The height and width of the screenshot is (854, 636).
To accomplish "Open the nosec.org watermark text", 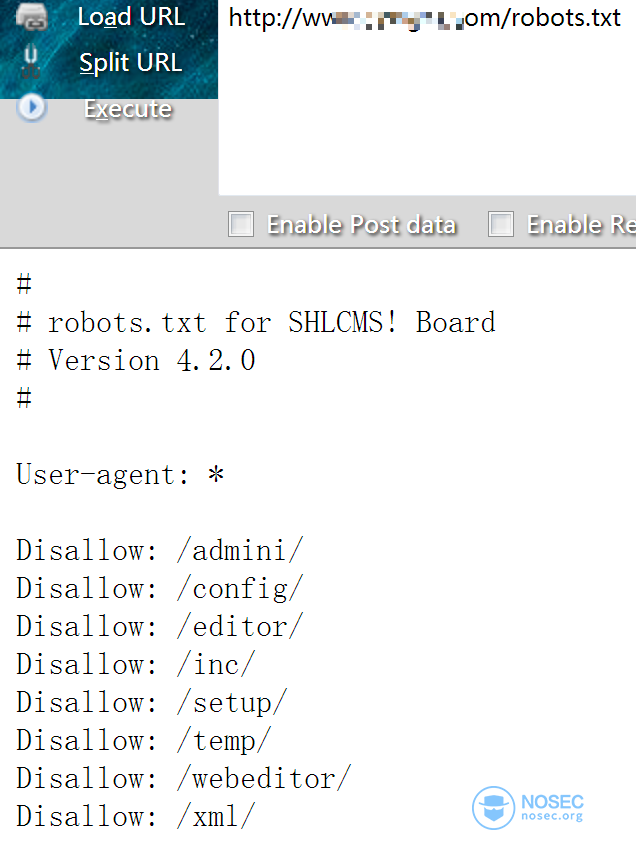I will tap(552, 816).
